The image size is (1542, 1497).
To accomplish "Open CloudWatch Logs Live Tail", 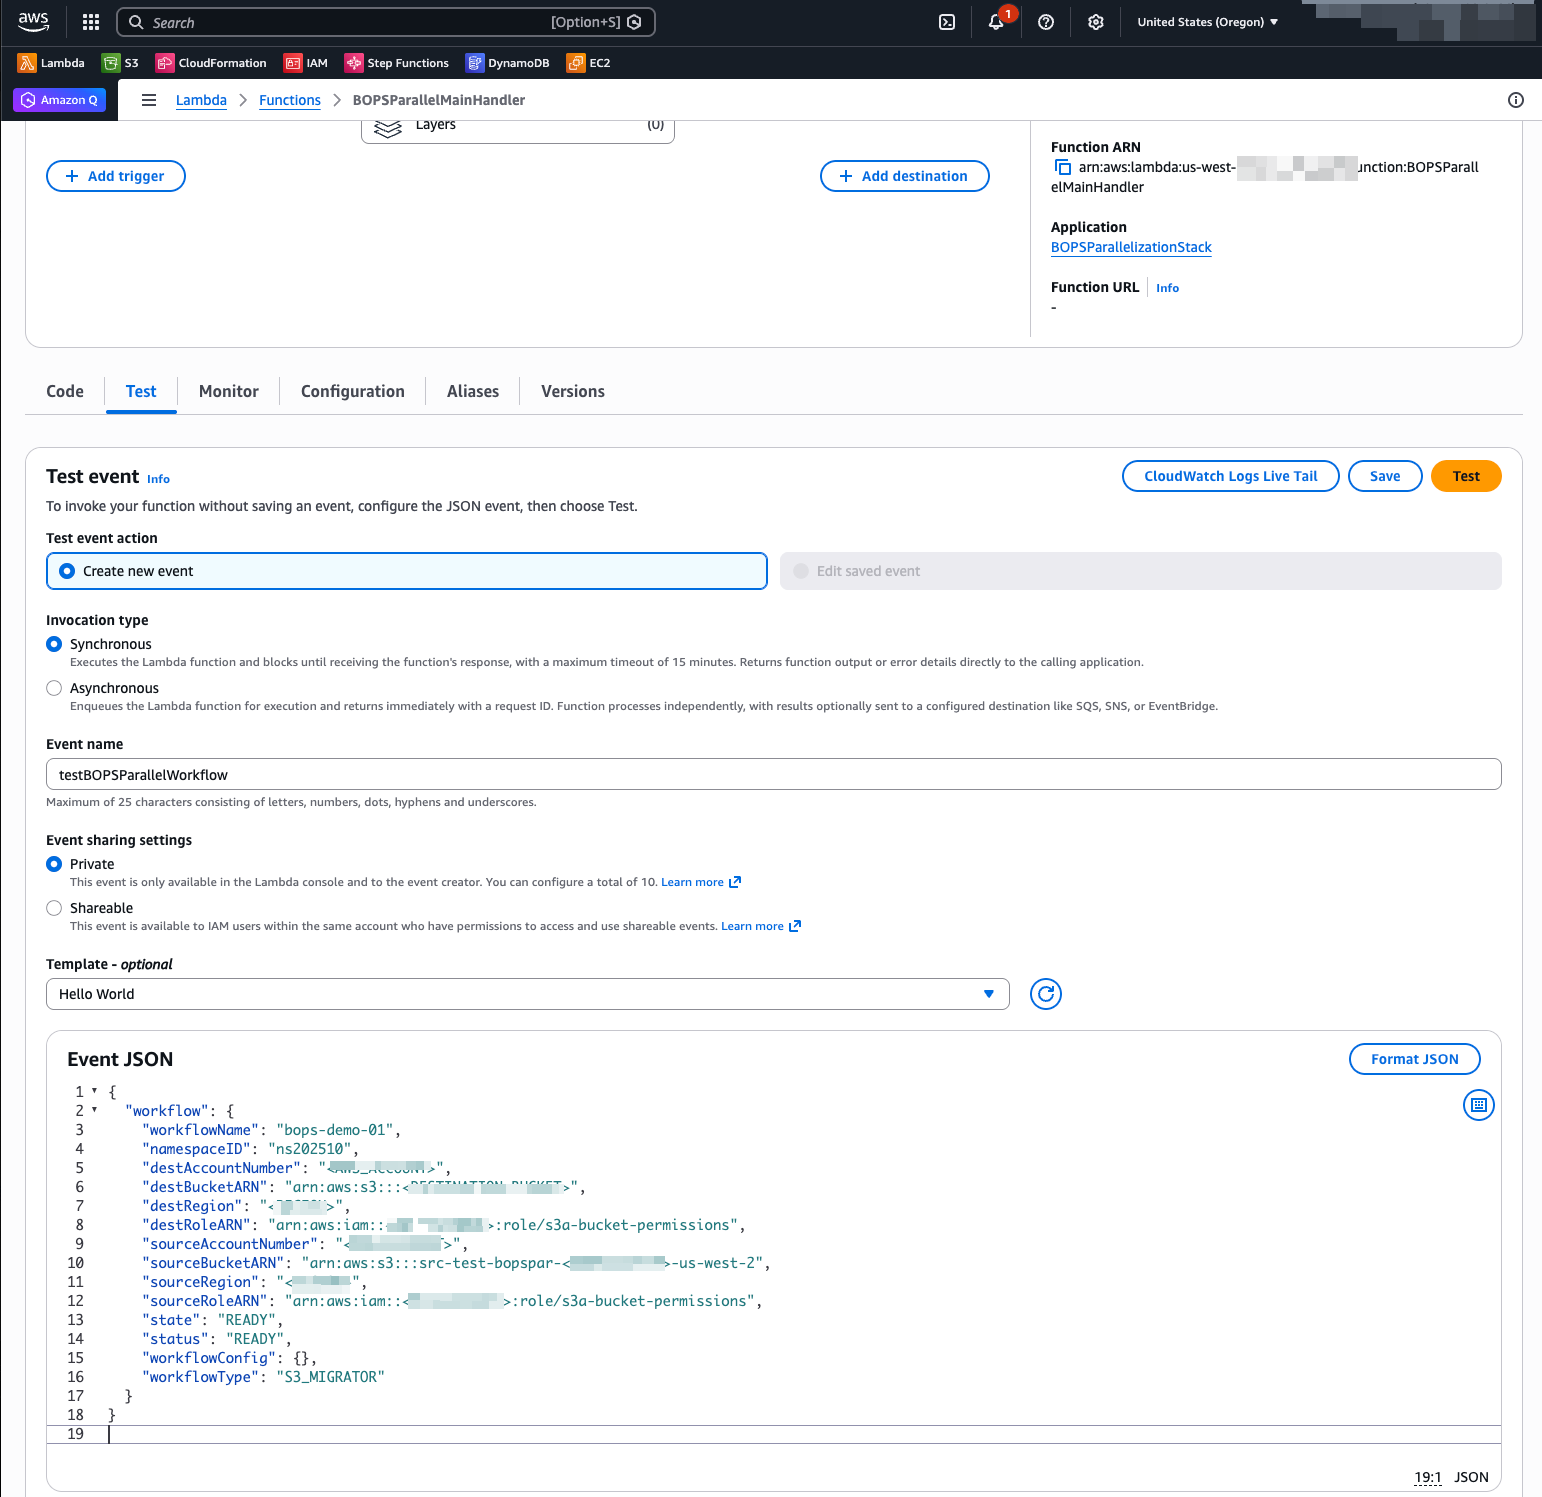I will 1231,476.
